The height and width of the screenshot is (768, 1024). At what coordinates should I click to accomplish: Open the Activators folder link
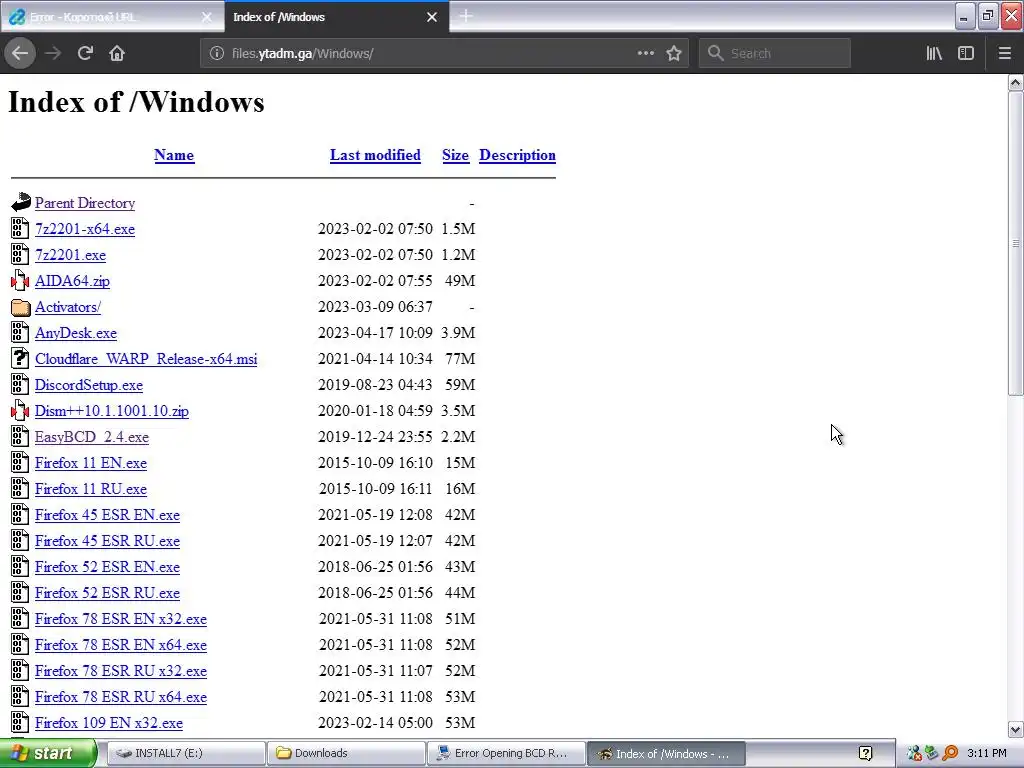(68, 307)
